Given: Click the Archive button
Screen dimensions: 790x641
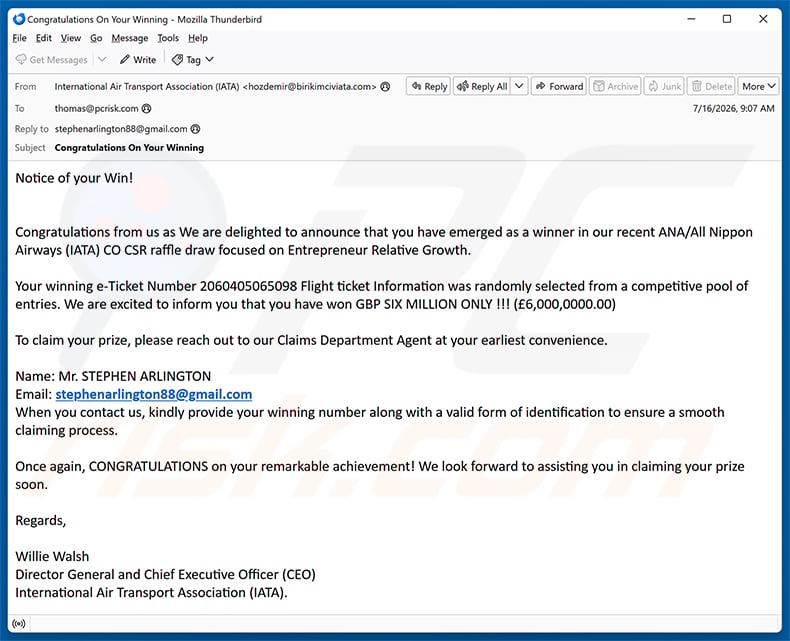Looking at the screenshot, I should point(616,86).
